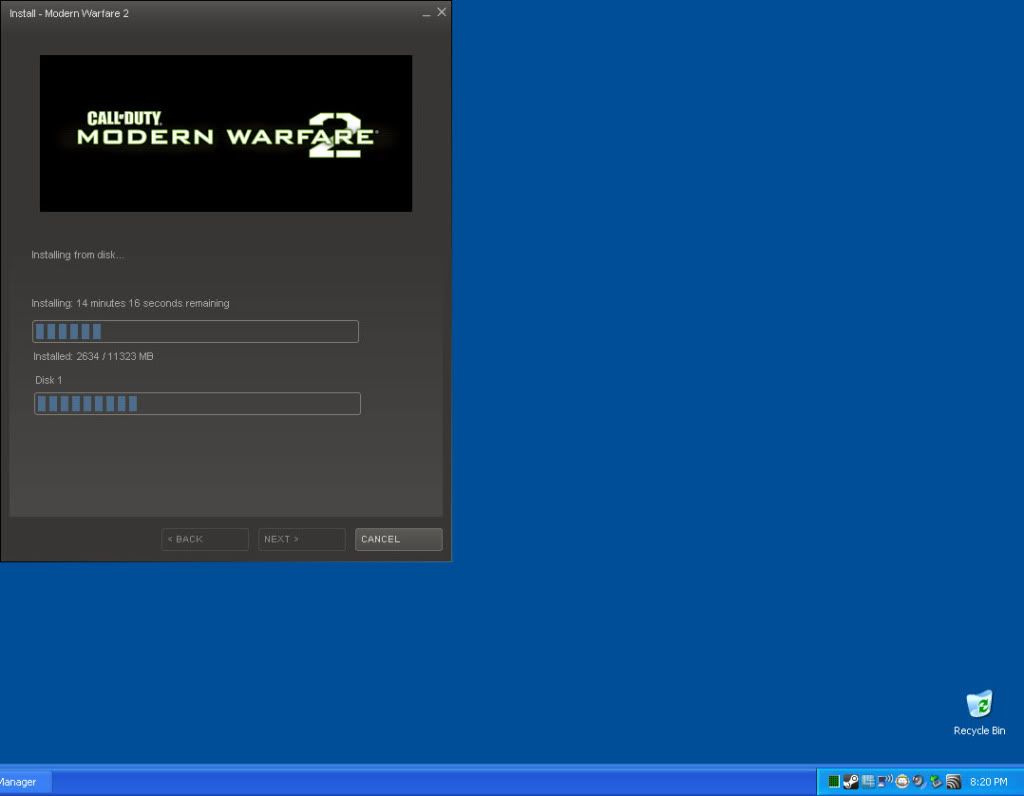Click the Manager taskbar button
This screenshot has width=1024, height=796.
point(22,782)
